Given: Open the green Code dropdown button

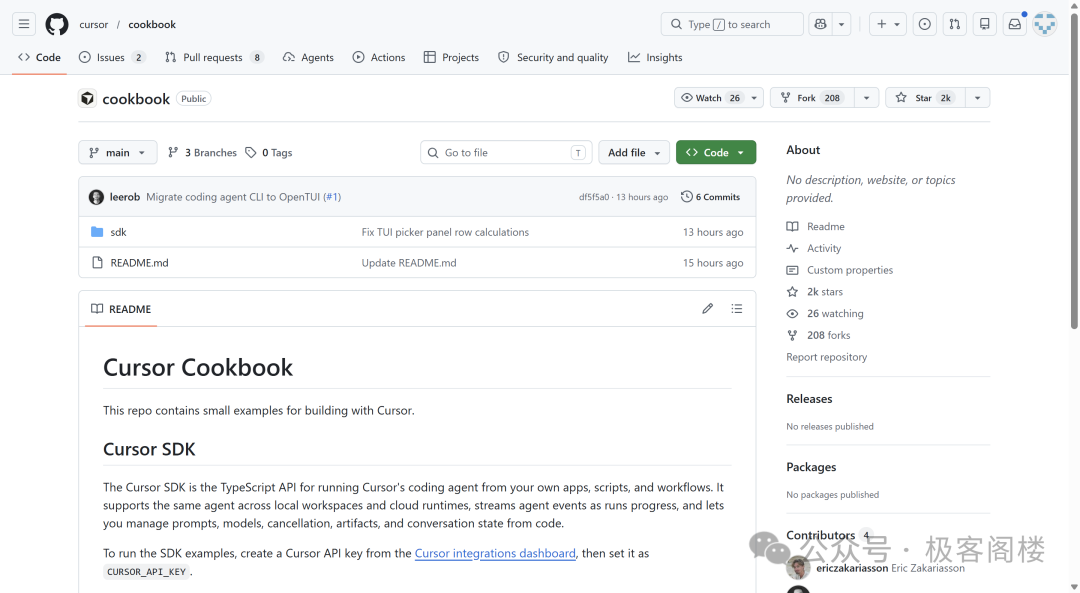Looking at the screenshot, I should pyautogui.click(x=716, y=152).
